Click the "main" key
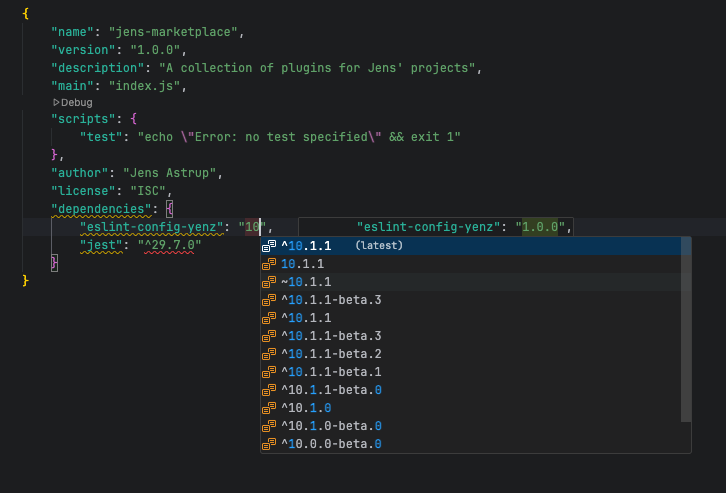The width and height of the screenshot is (726, 493). click(72, 86)
